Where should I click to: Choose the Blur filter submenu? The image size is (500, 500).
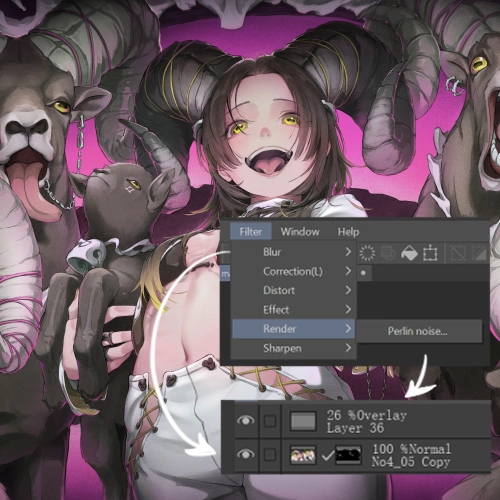pos(294,252)
